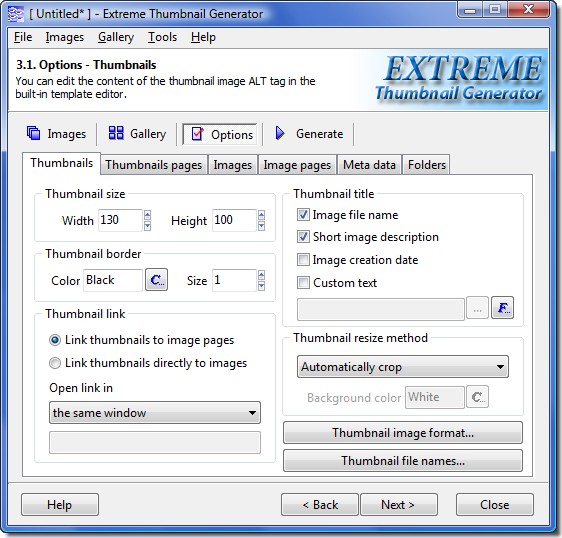The height and width of the screenshot is (538, 562).
Task: Click the app icon in the title bar
Action: (16, 14)
